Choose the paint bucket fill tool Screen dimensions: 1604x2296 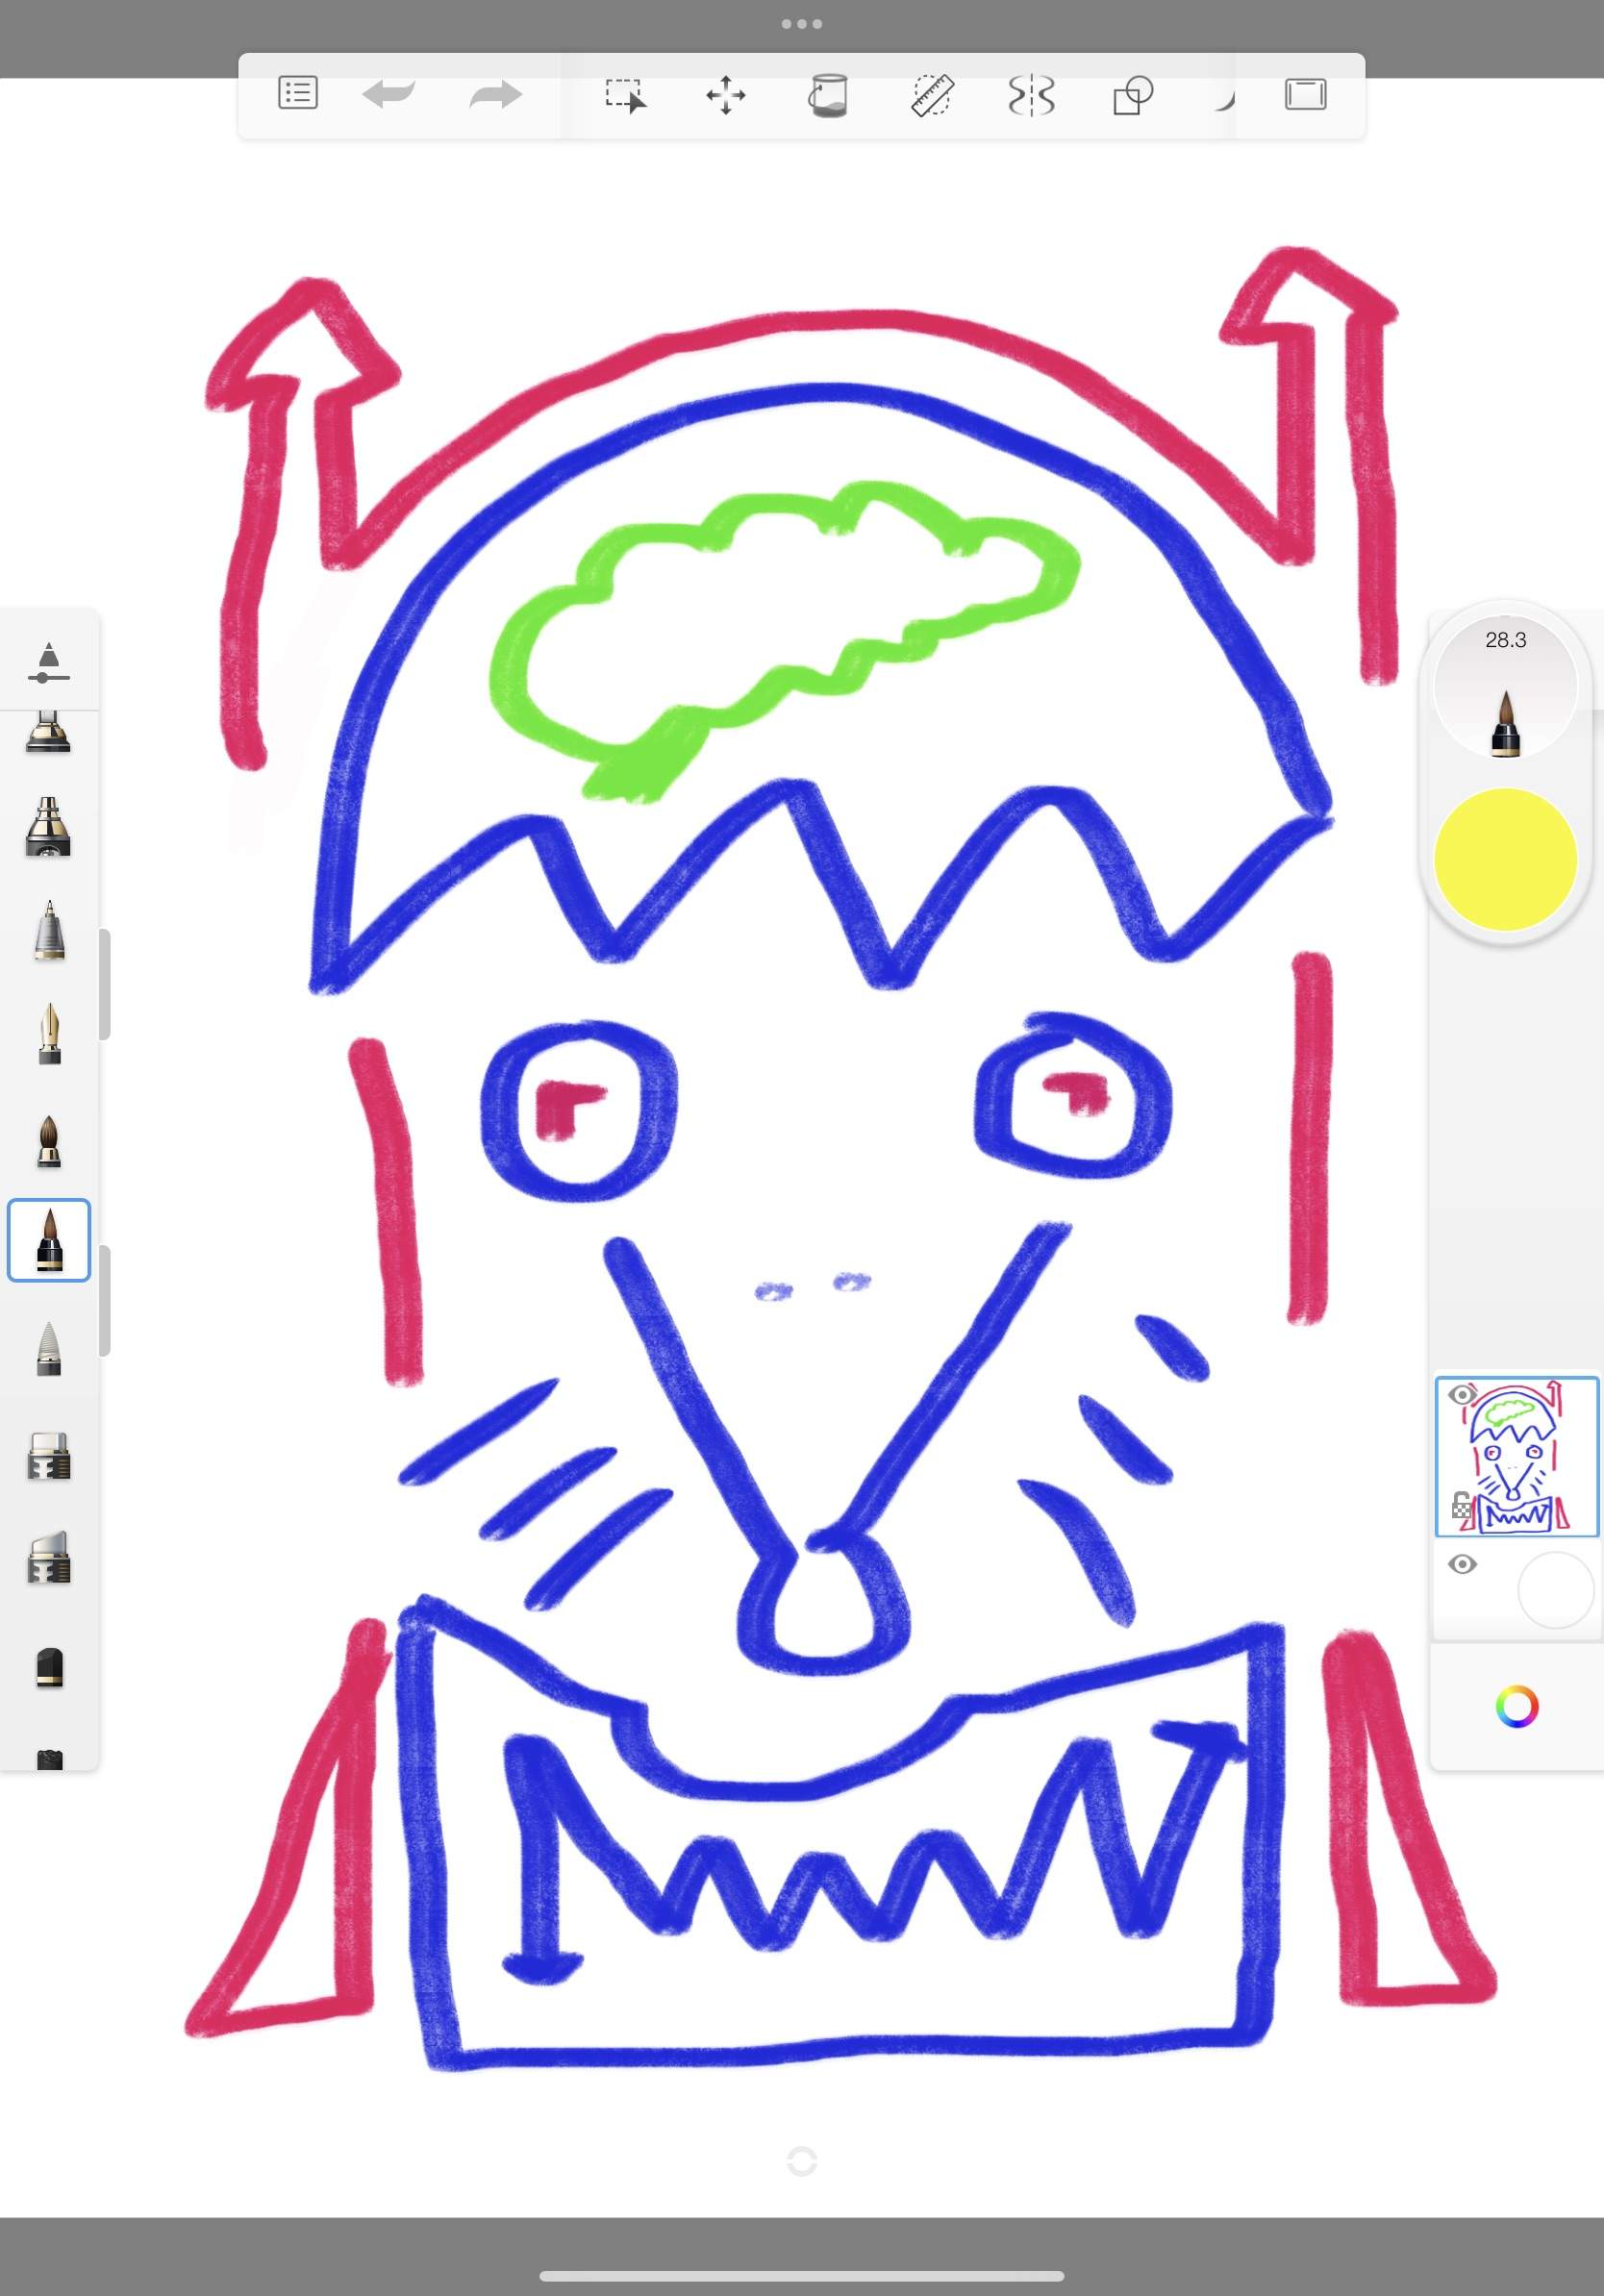pyautogui.click(x=828, y=96)
